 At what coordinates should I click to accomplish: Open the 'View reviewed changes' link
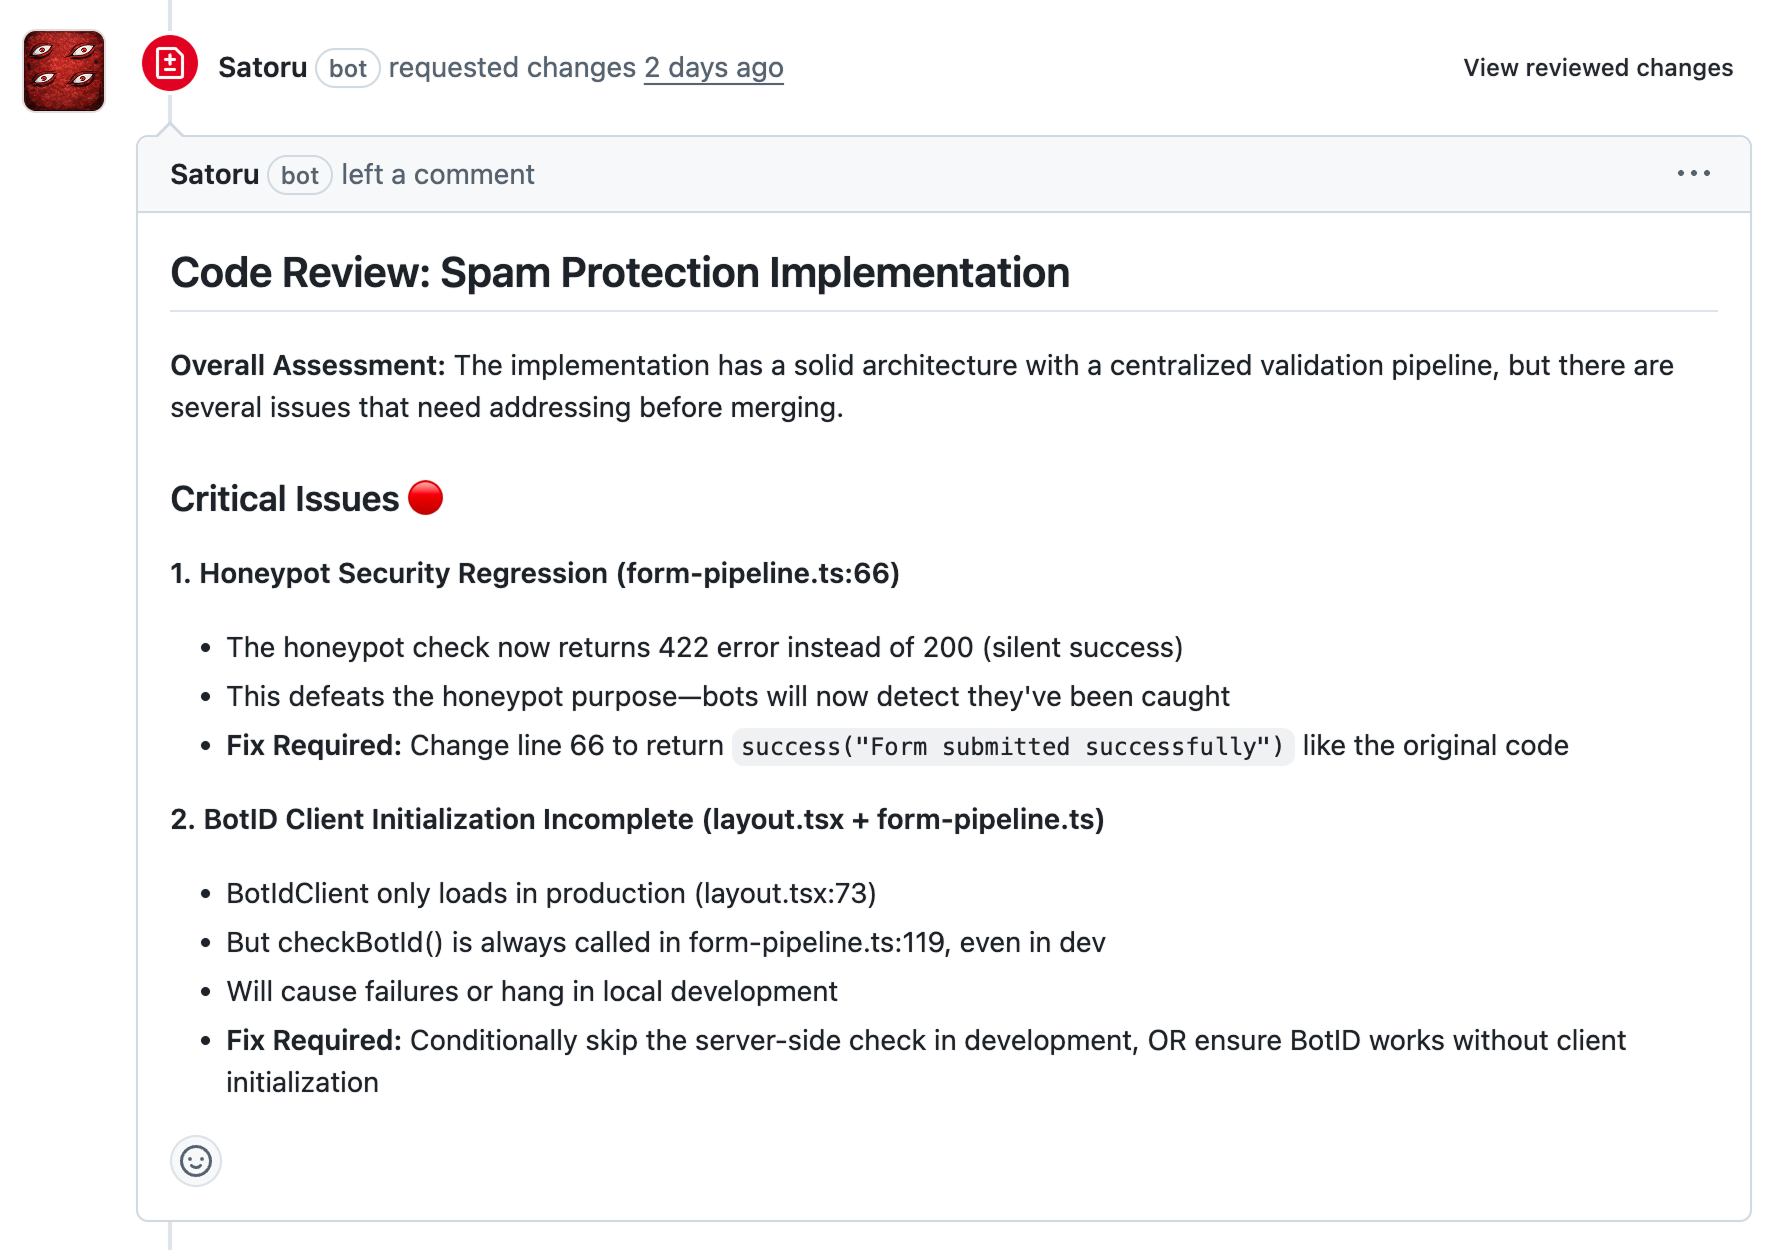pyautogui.click(x=1597, y=68)
